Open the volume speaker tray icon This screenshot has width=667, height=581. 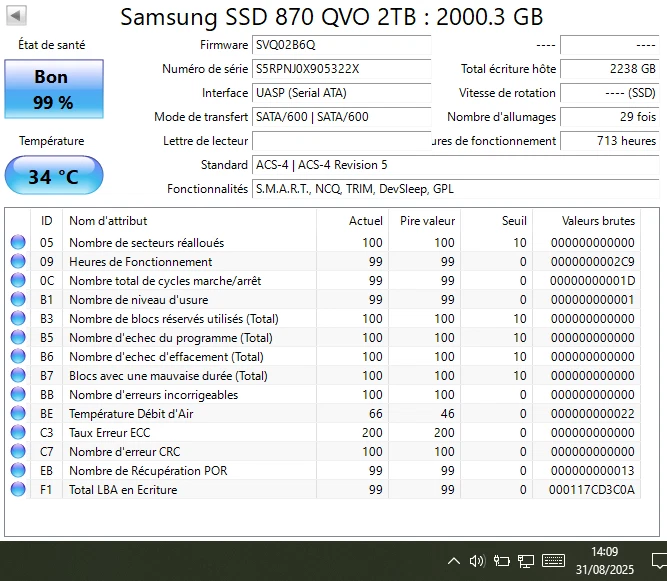coord(477,561)
